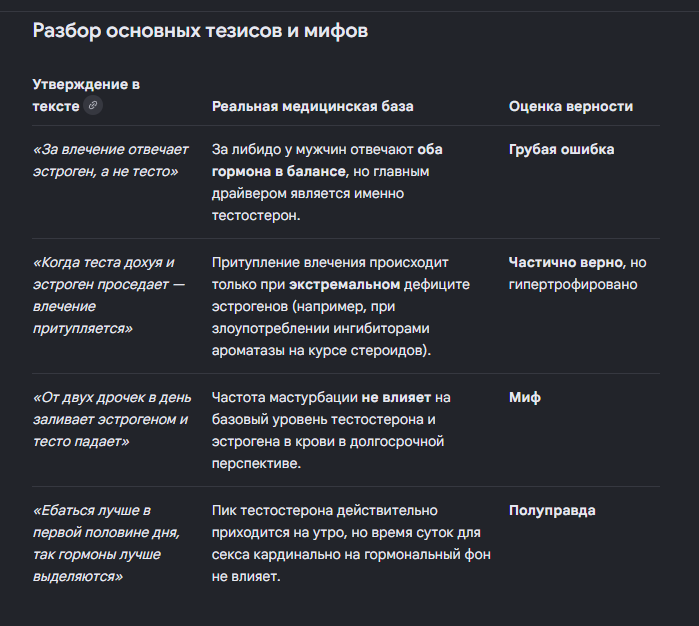
Task: Click the 'Оценка верности' column header
Action: tap(571, 106)
